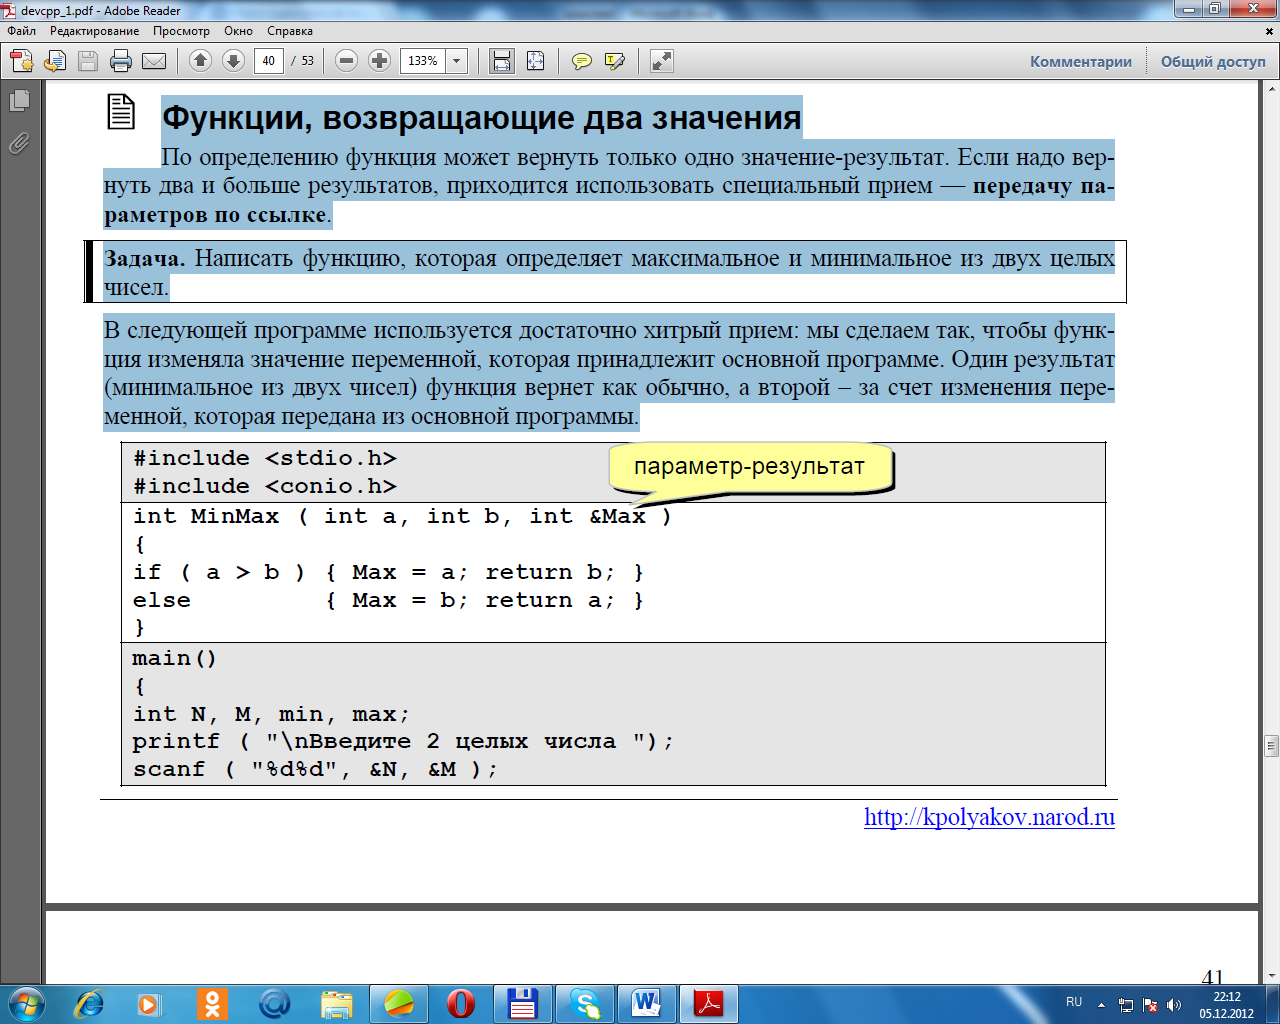Open zoom percentage dropdown arrow

(x=457, y=61)
